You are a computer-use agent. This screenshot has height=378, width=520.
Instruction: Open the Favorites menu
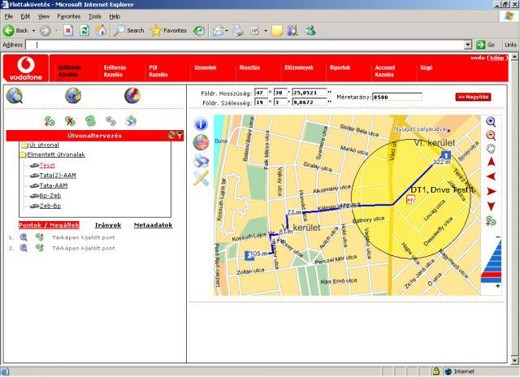coord(69,16)
